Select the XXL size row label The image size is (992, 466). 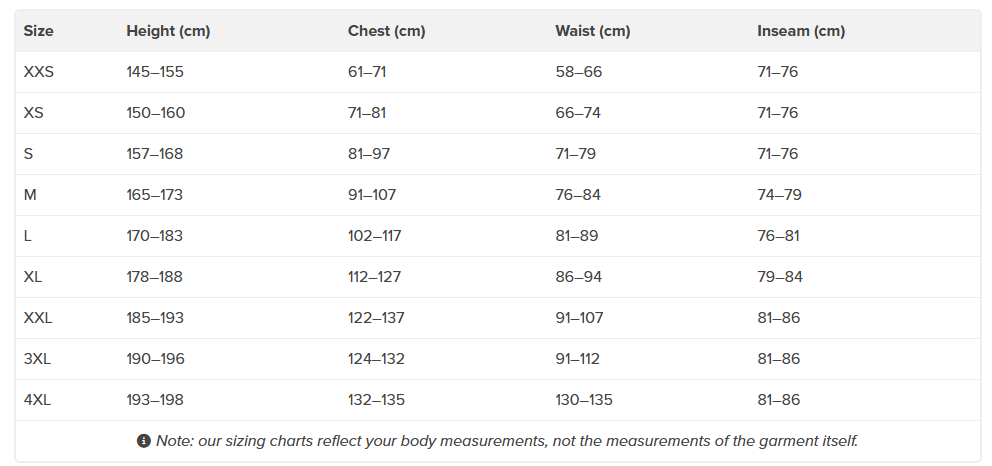(x=38, y=318)
